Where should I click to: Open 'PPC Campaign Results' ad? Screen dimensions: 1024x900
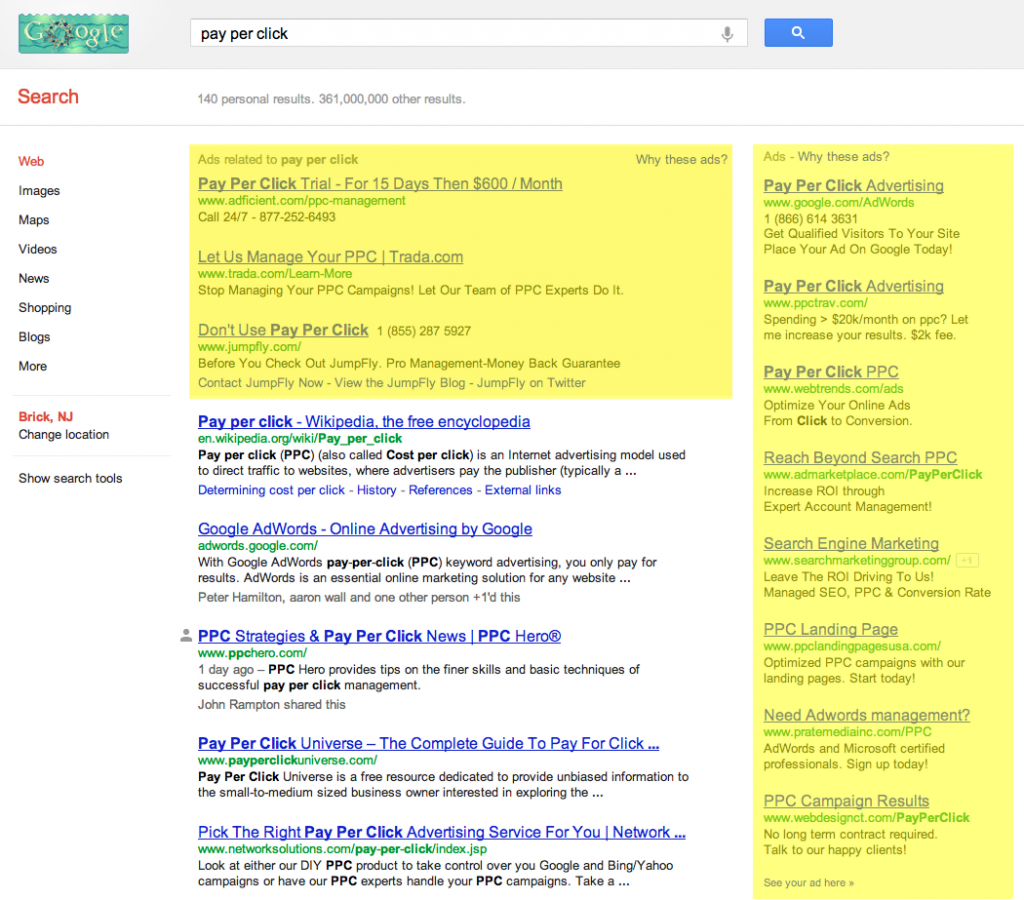tap(846, 801)
